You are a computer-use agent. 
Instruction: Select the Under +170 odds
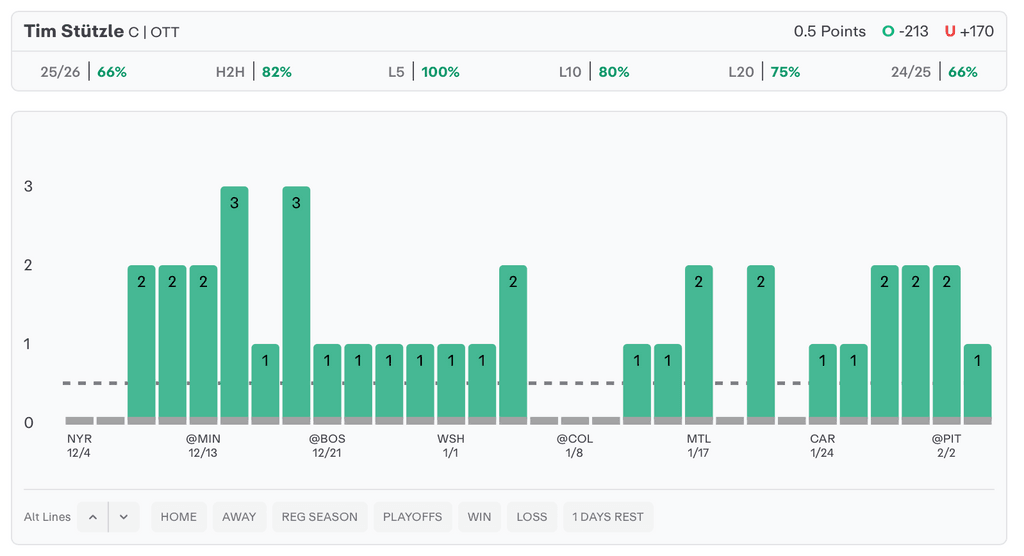[x=969, y=31]
